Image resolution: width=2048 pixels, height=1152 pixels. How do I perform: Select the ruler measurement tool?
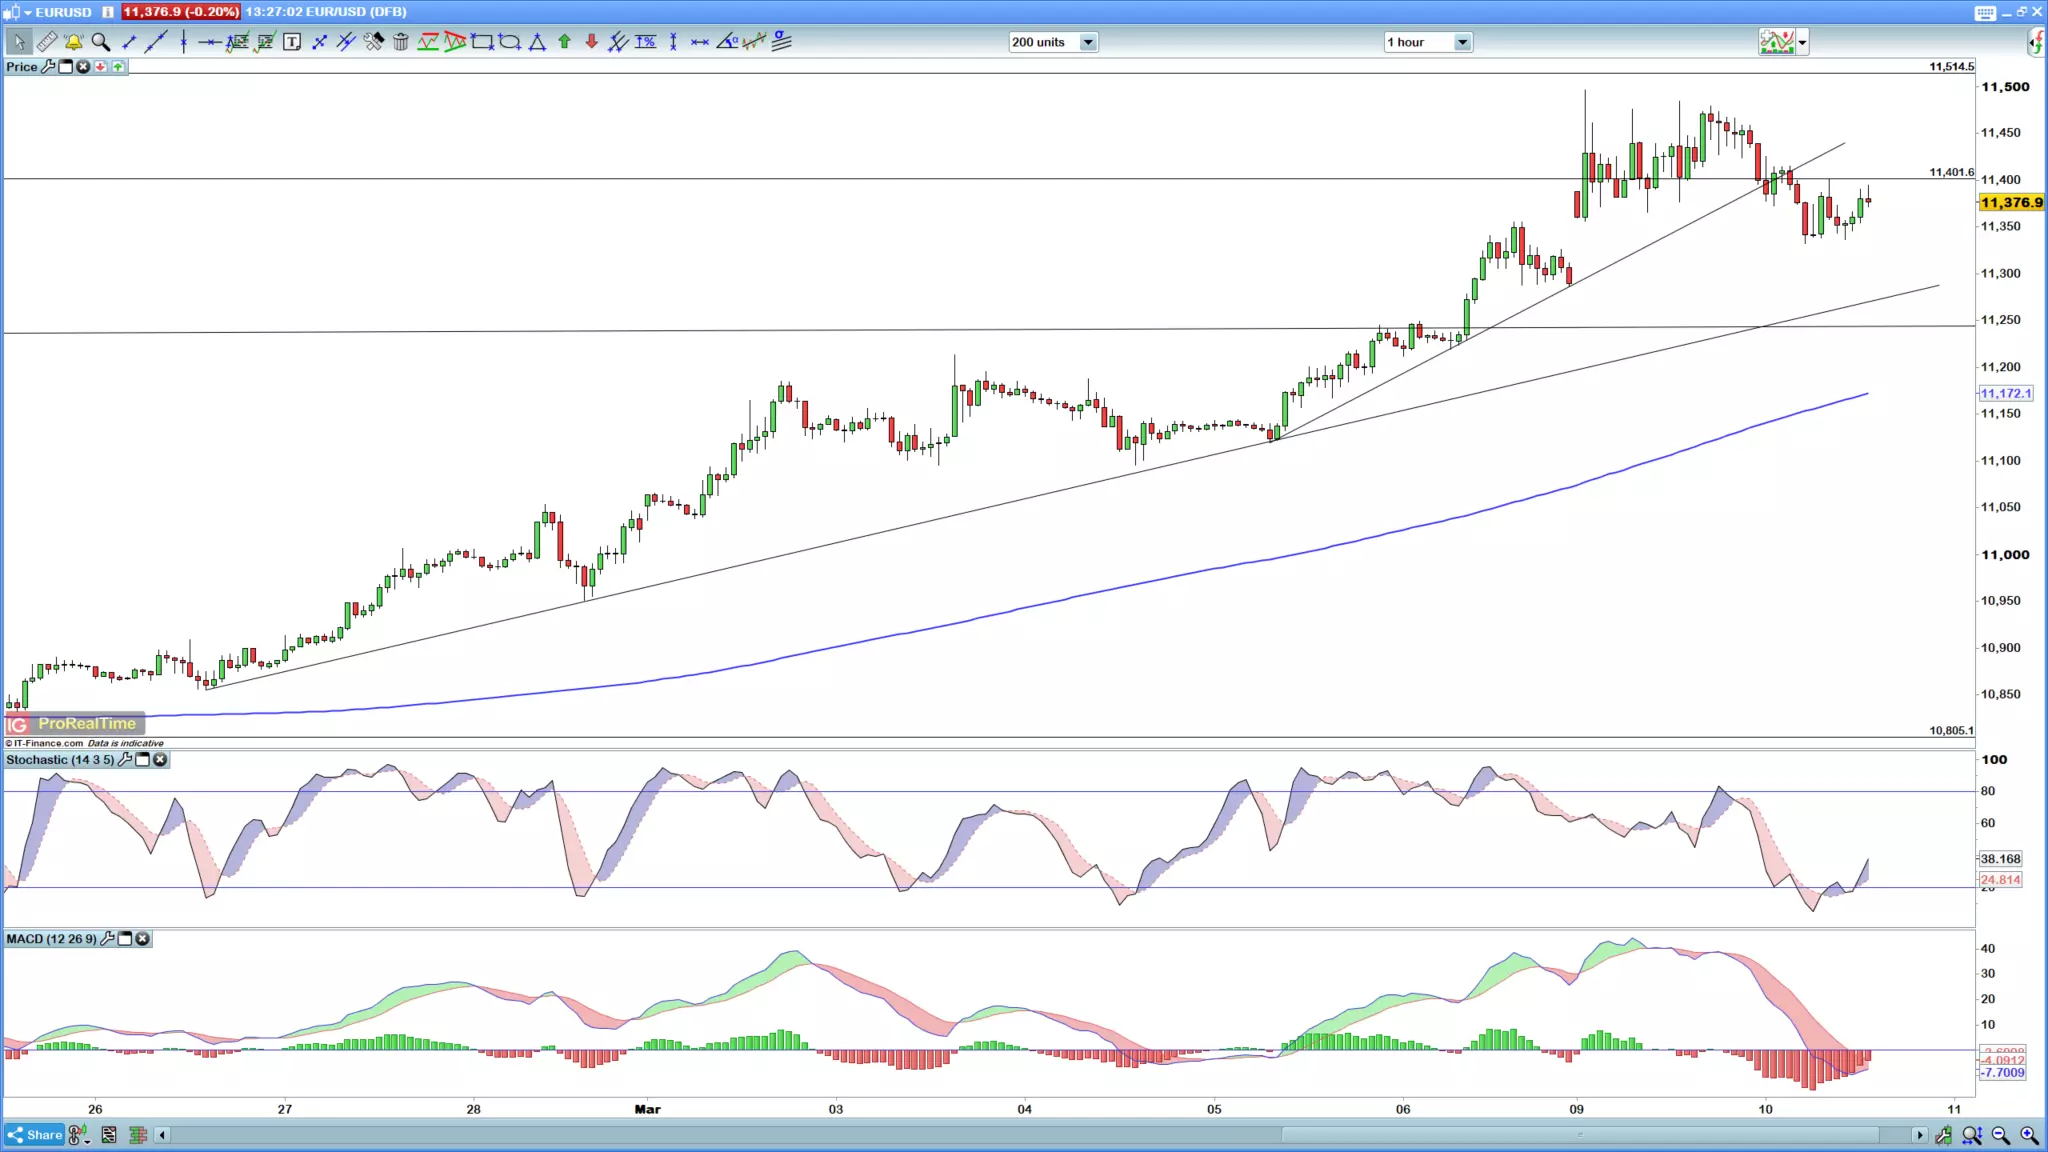pyautogui.click(x=47, y=42)
